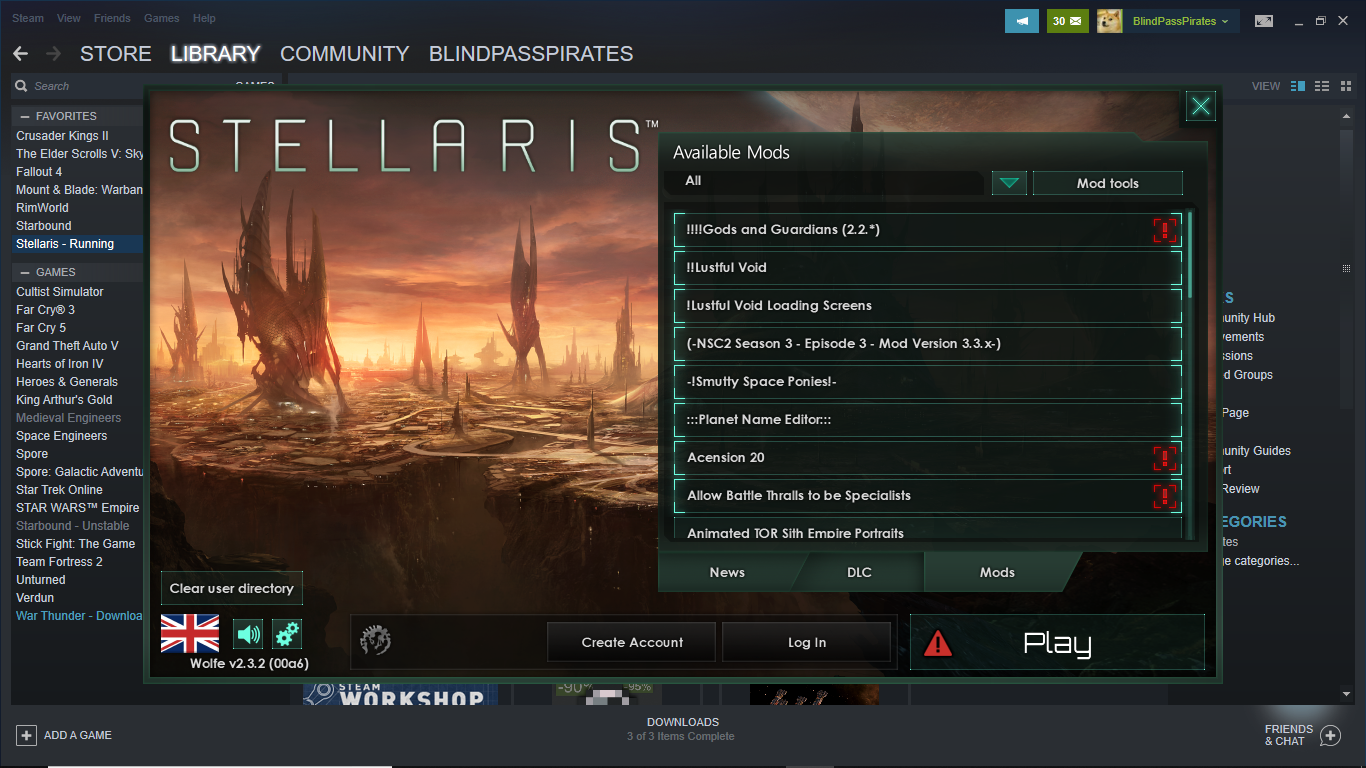Click the warning icon on Acension 20
The image size is (1366, 768).
click(x=1164, y=458)
